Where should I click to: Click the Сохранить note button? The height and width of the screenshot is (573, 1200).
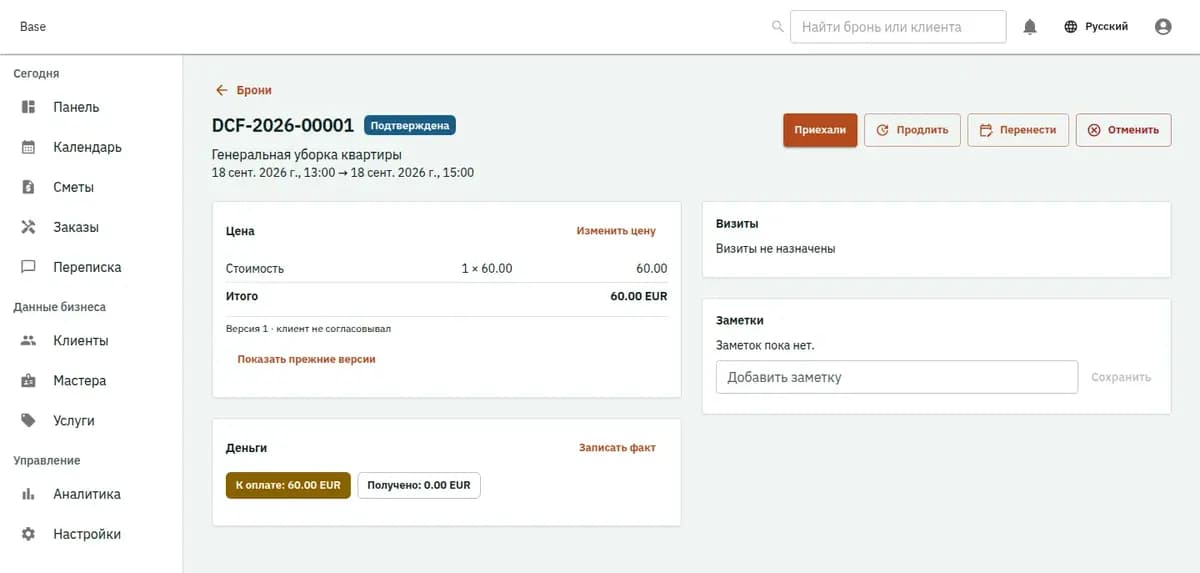(1121, 377)
